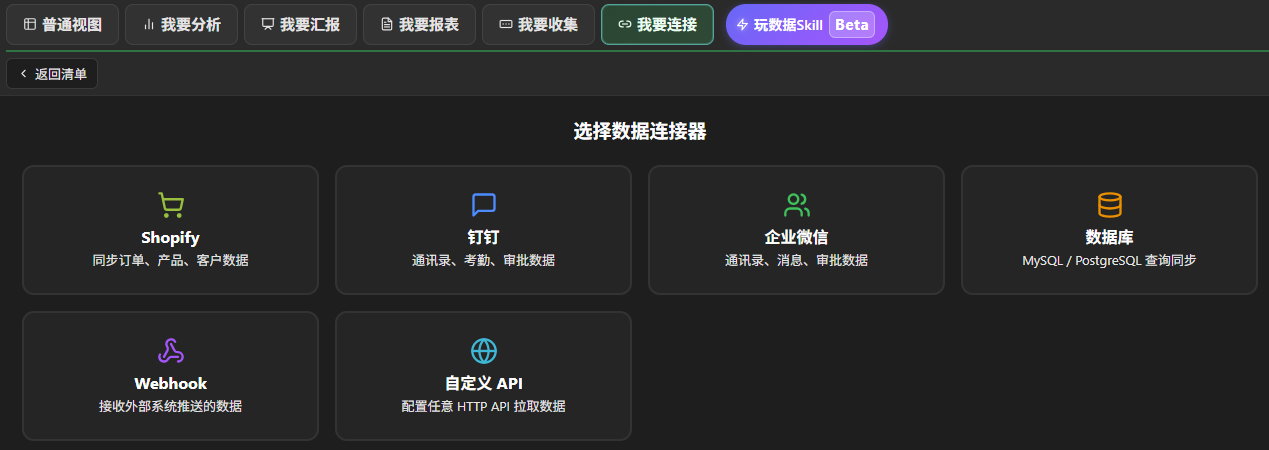Click the Webhook connector title
Viewport: 1269px width, 450px height.
(170, 384)
